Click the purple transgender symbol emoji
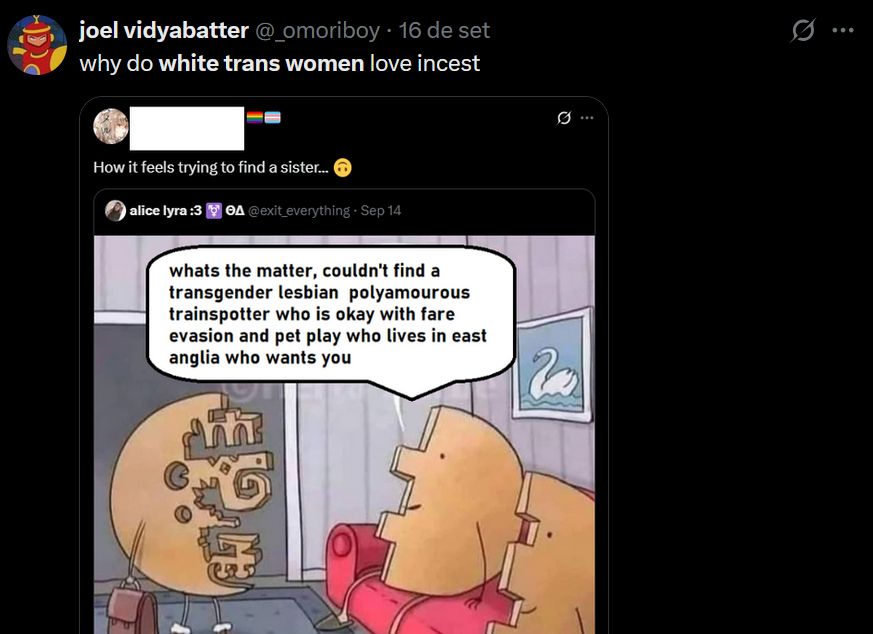The height and width of the screenshot is (634, 873). (214, 210)
